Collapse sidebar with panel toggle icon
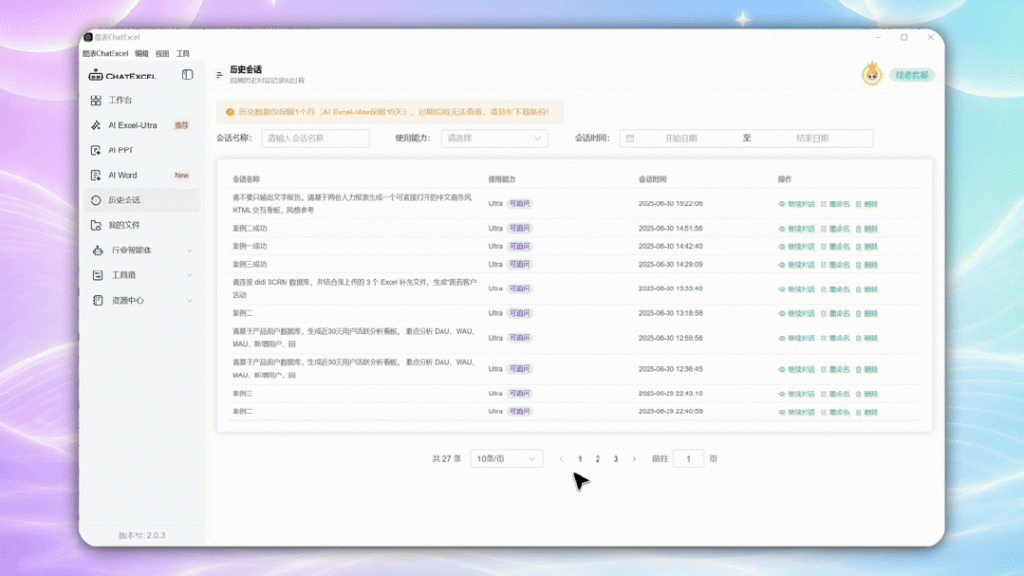Image resolution: width=1024 pixels, height=576 pixels. pos(187,75)
